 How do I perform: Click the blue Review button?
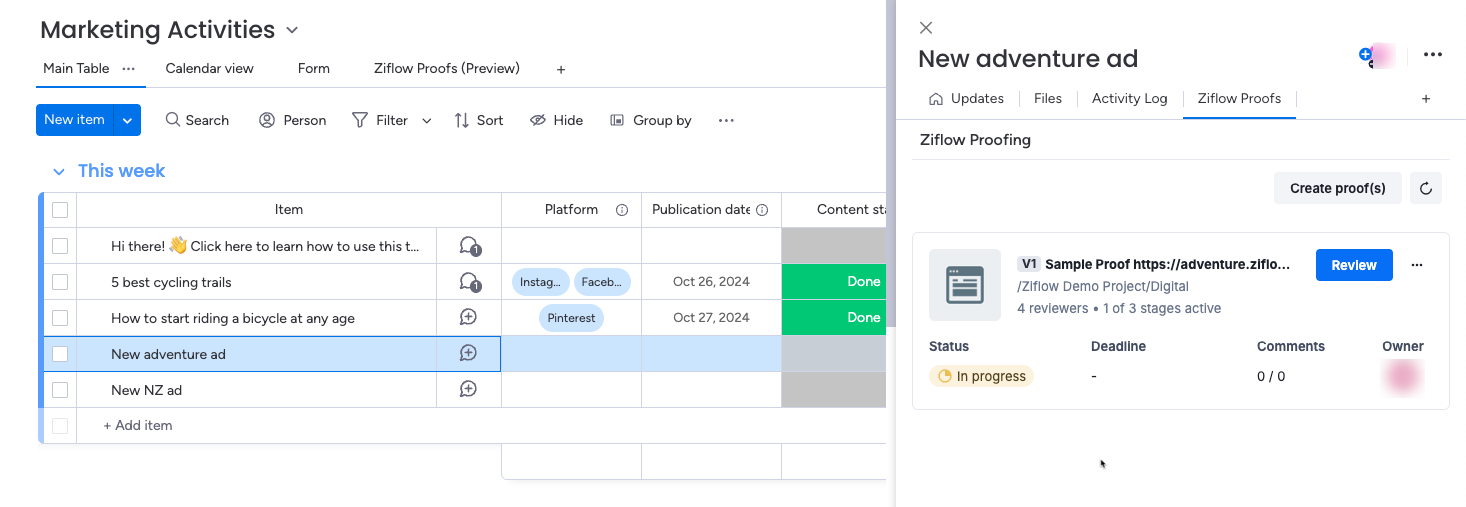(x=1353, y=265)
